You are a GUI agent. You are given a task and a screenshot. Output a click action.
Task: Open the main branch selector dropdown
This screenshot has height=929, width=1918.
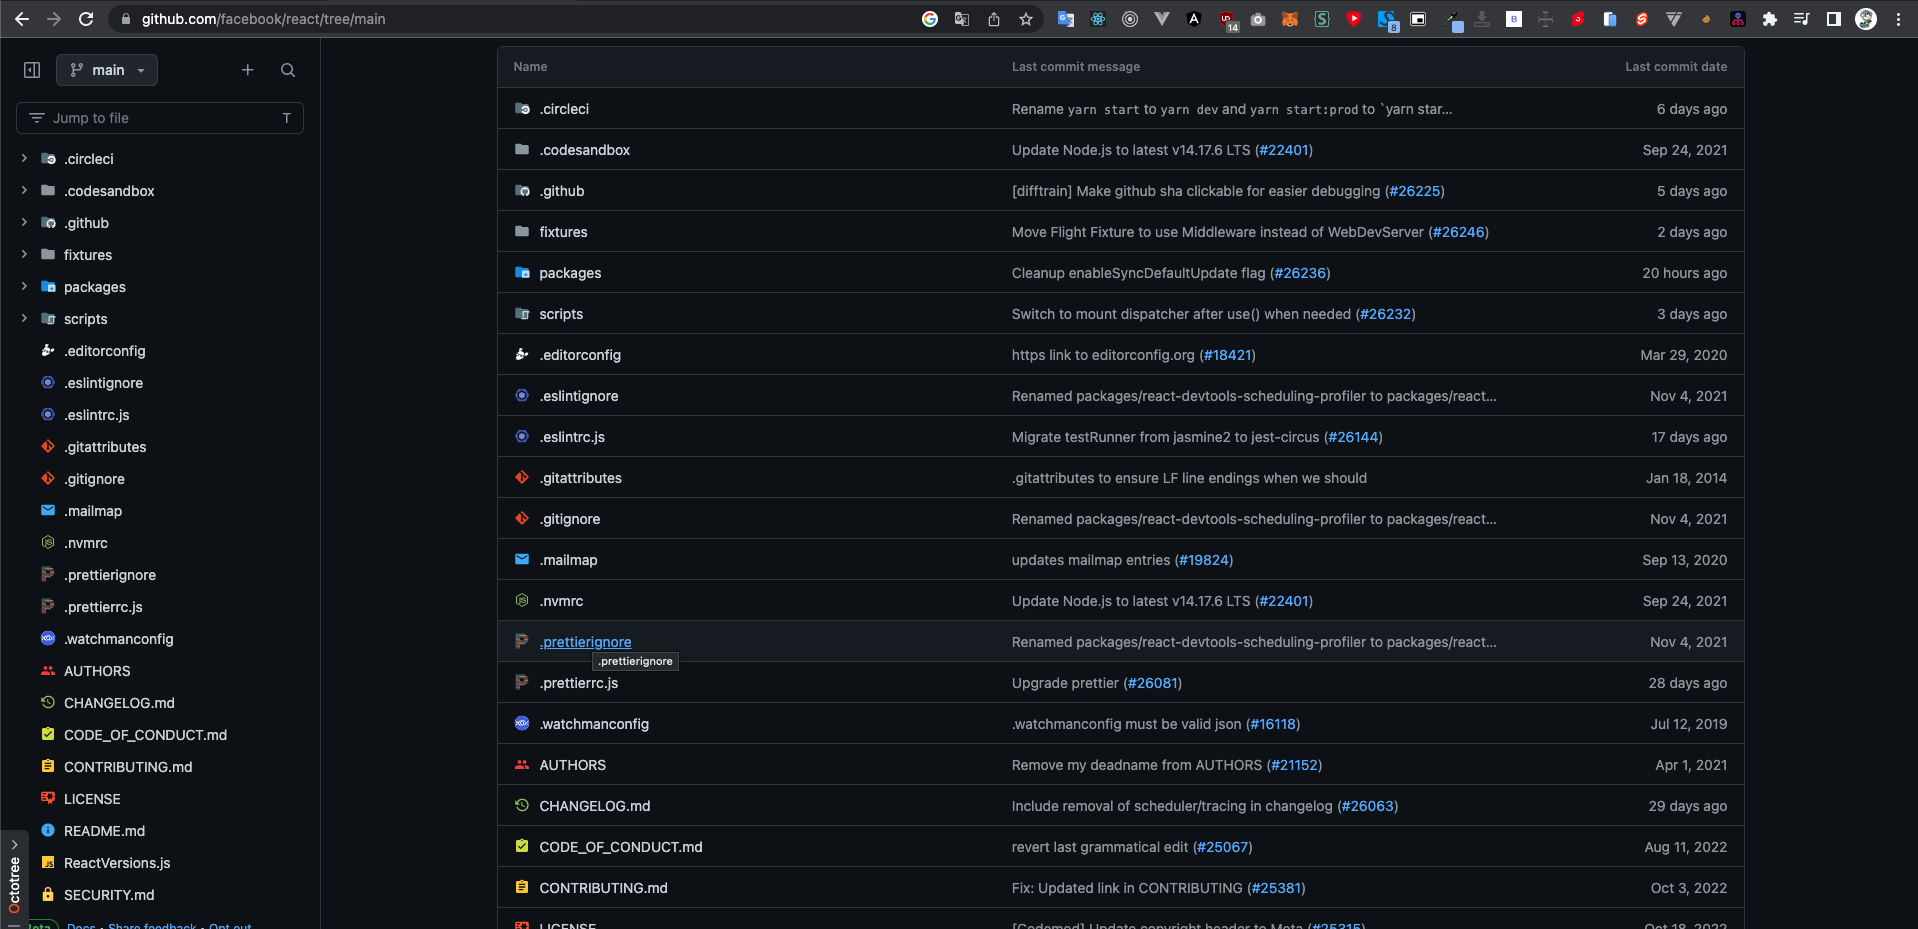pos(107,70)
